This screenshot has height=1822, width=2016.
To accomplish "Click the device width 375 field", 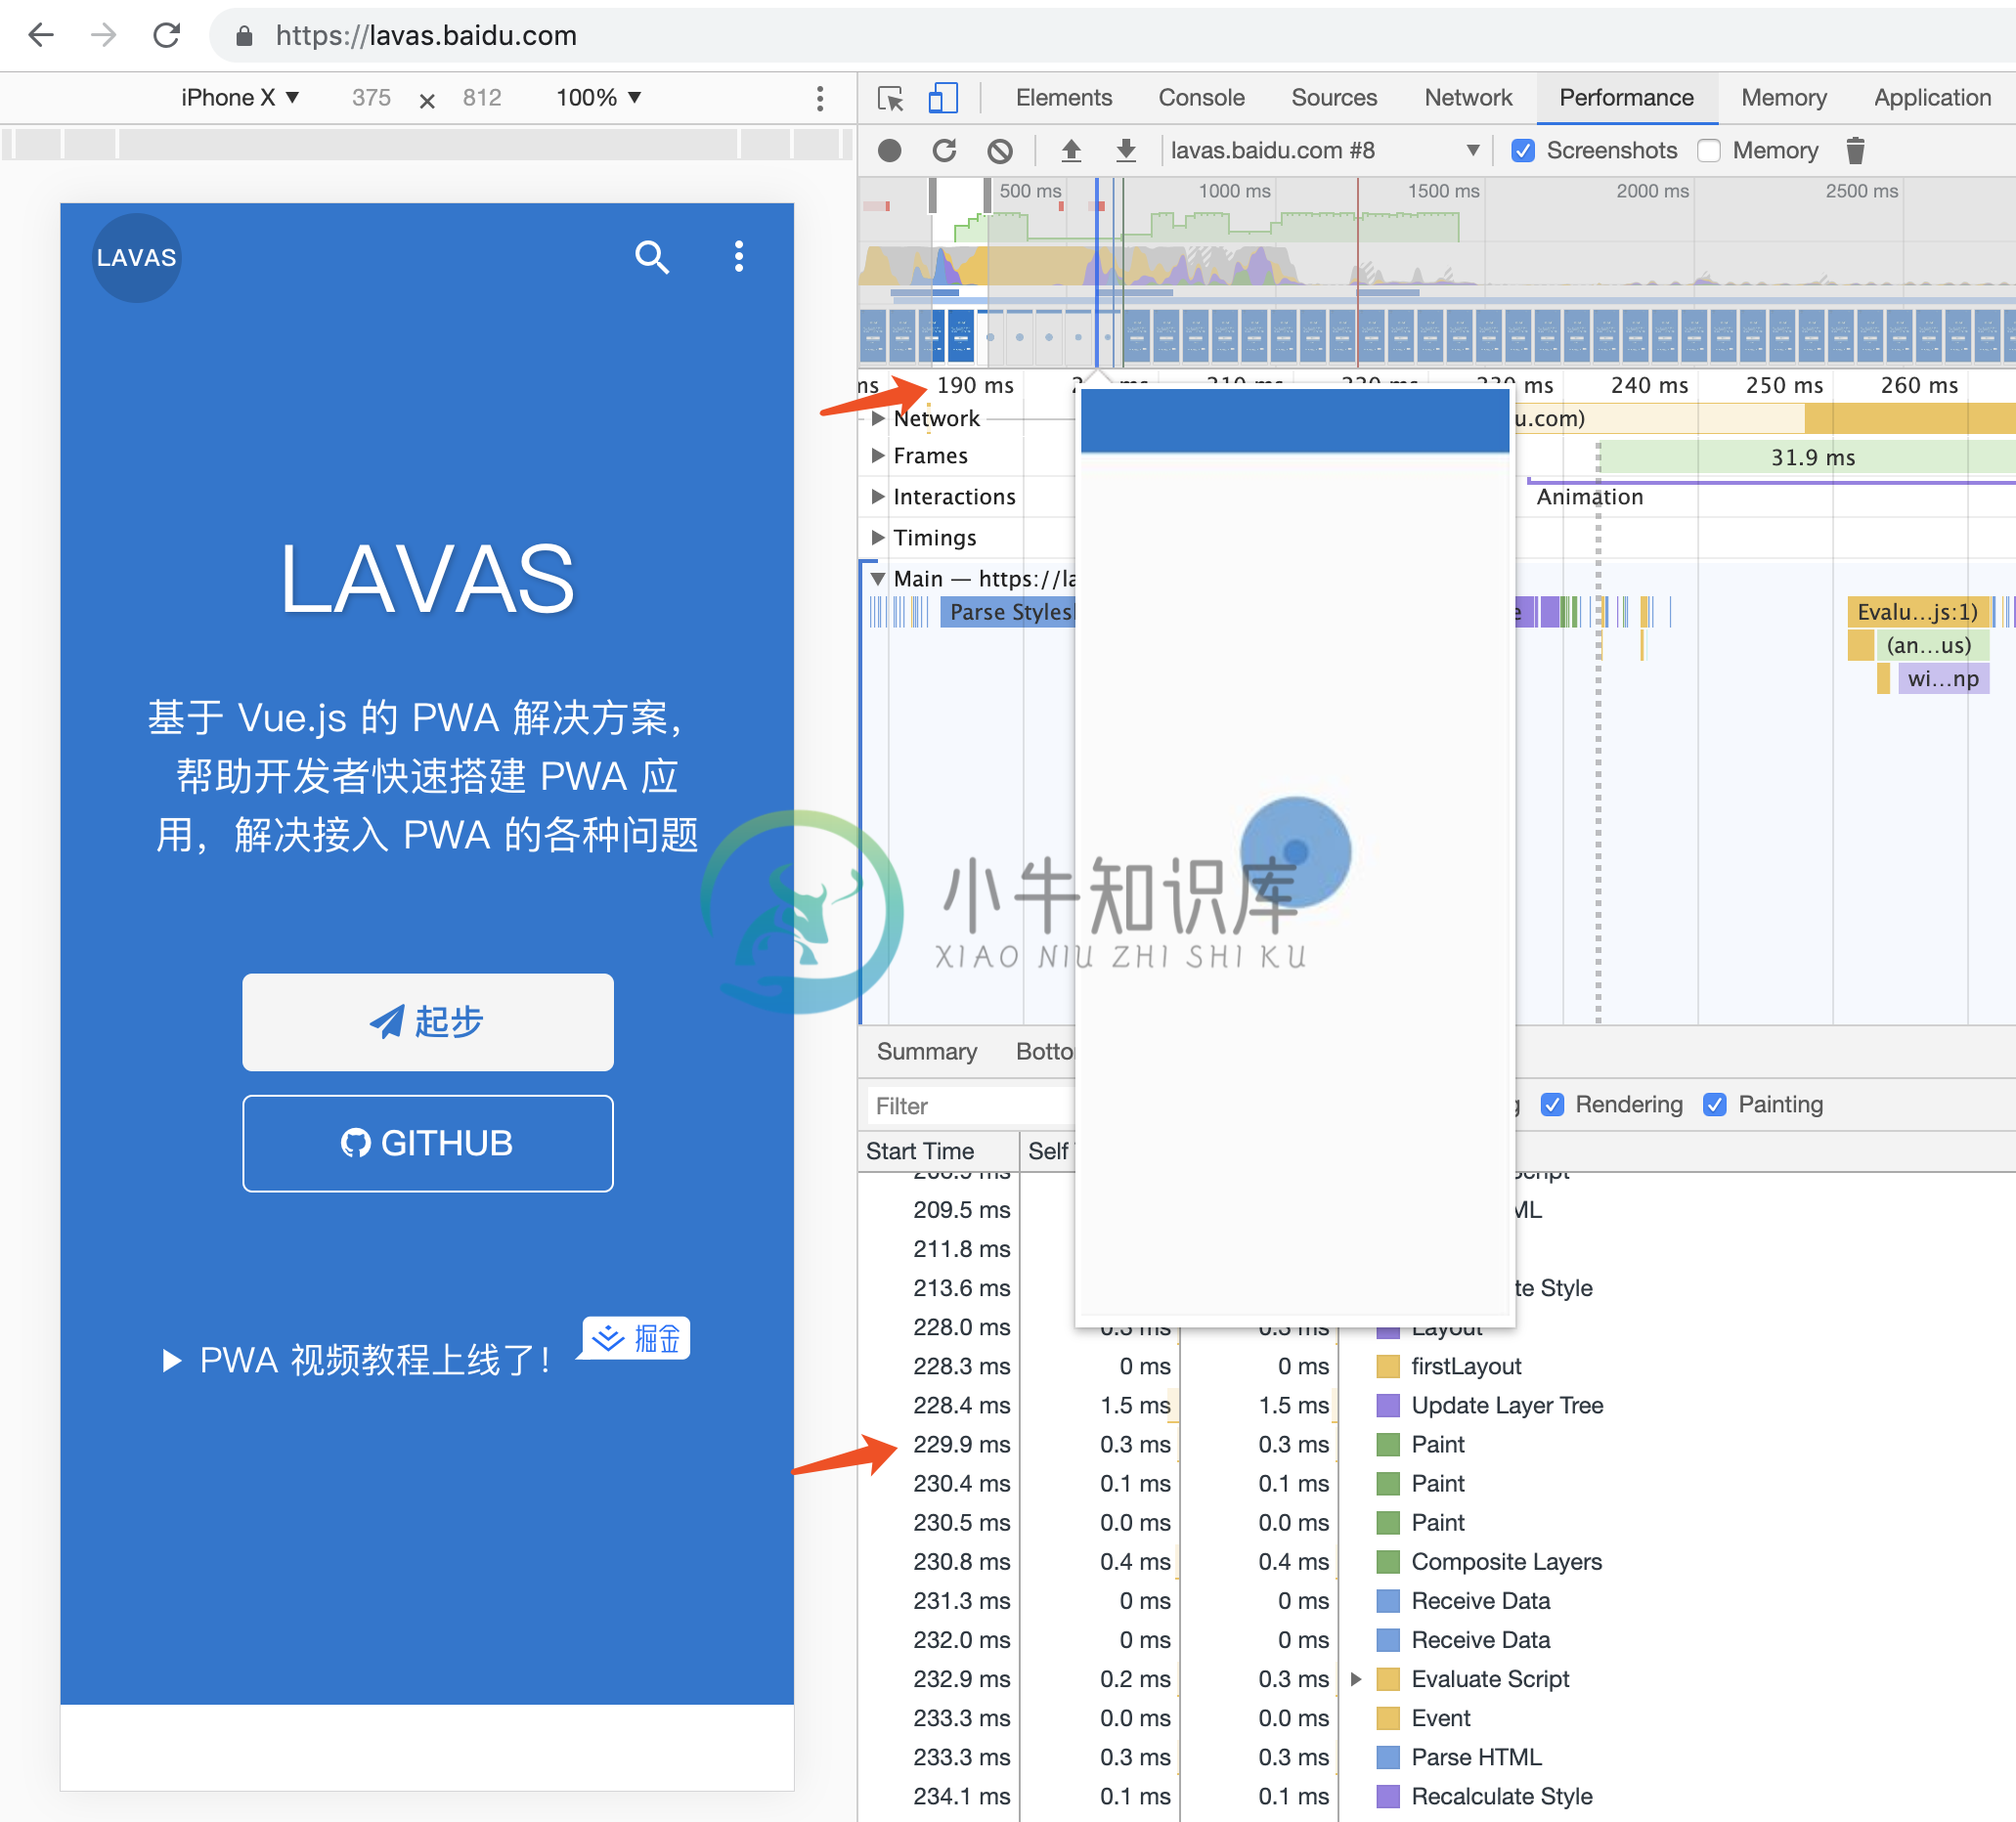I will click(x=371, y=98).
